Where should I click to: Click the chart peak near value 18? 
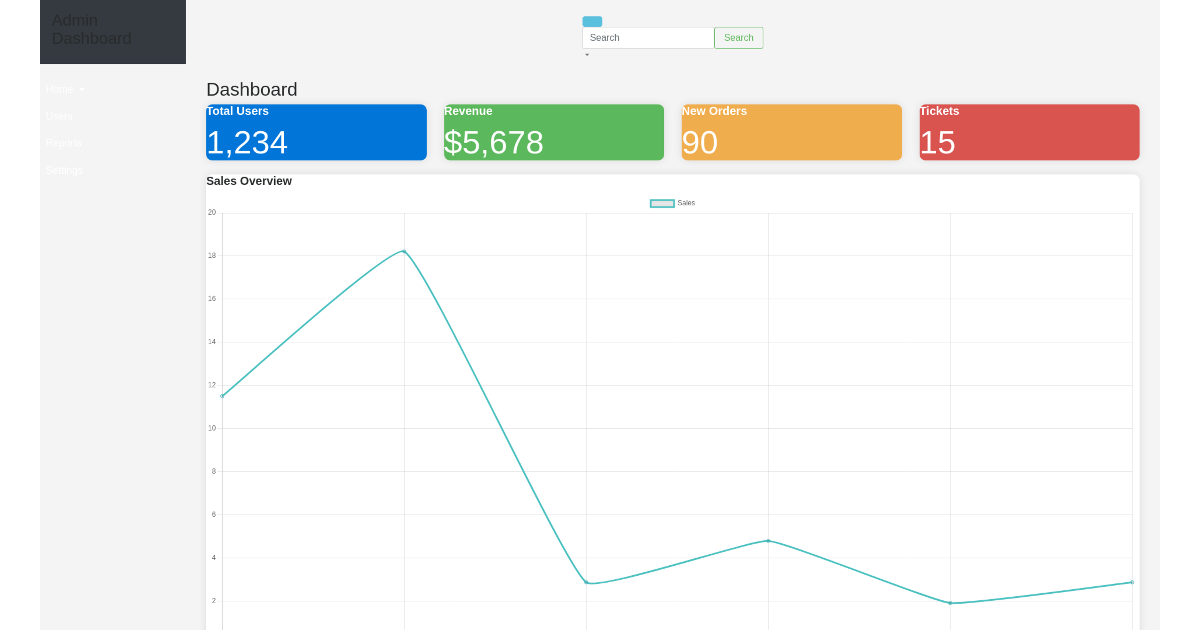(x=403, y=252)
